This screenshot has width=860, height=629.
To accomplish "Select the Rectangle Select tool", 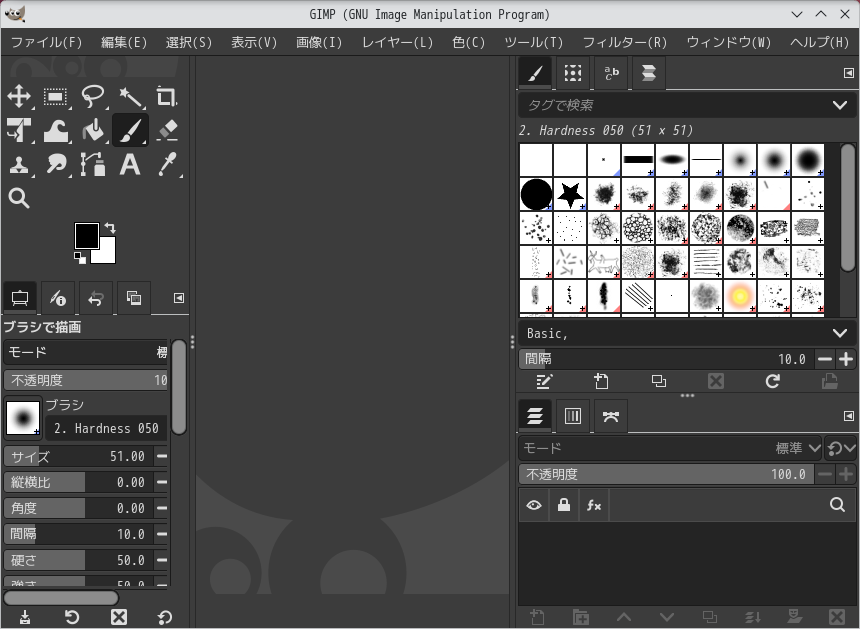I will (x=56, y=97).
